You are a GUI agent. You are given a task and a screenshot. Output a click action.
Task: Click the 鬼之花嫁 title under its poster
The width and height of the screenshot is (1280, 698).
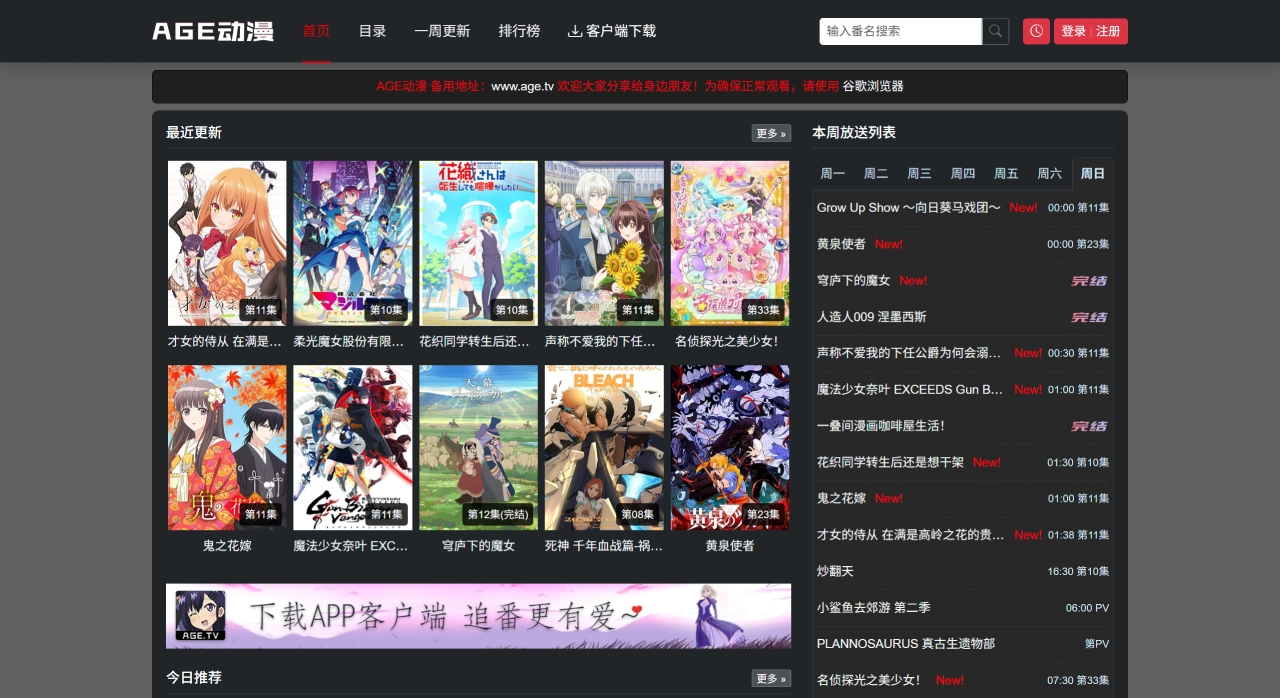point(227,545)
